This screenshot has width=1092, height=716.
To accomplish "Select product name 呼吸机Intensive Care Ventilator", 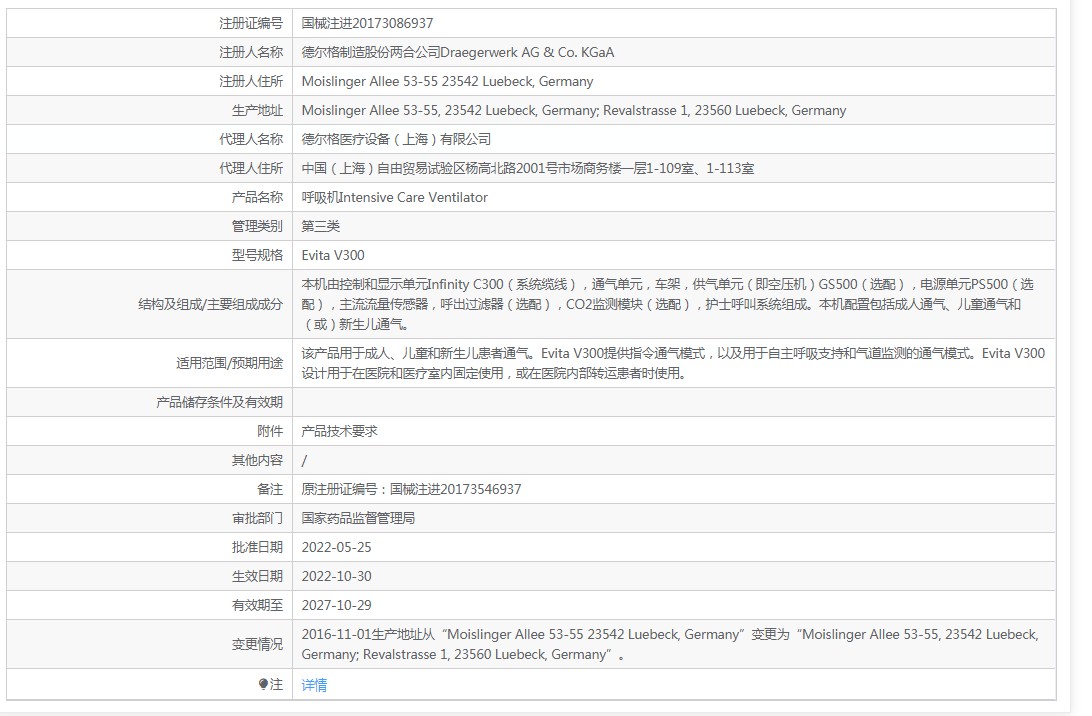I will point(394,197).
